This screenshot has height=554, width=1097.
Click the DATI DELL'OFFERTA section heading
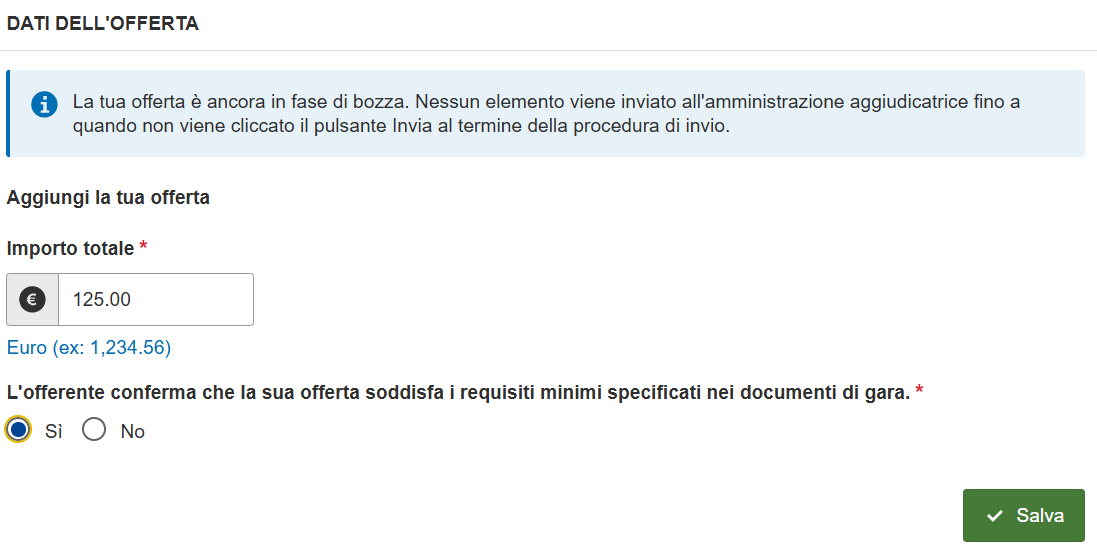(x=103, y=24)
